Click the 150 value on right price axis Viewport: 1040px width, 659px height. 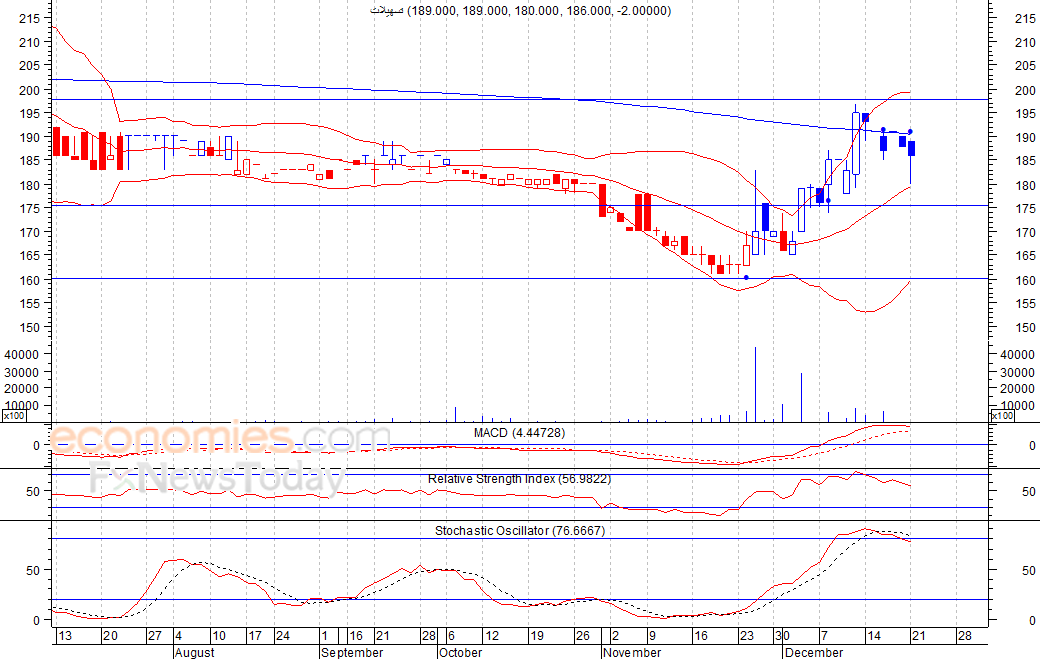point(1025,328)
